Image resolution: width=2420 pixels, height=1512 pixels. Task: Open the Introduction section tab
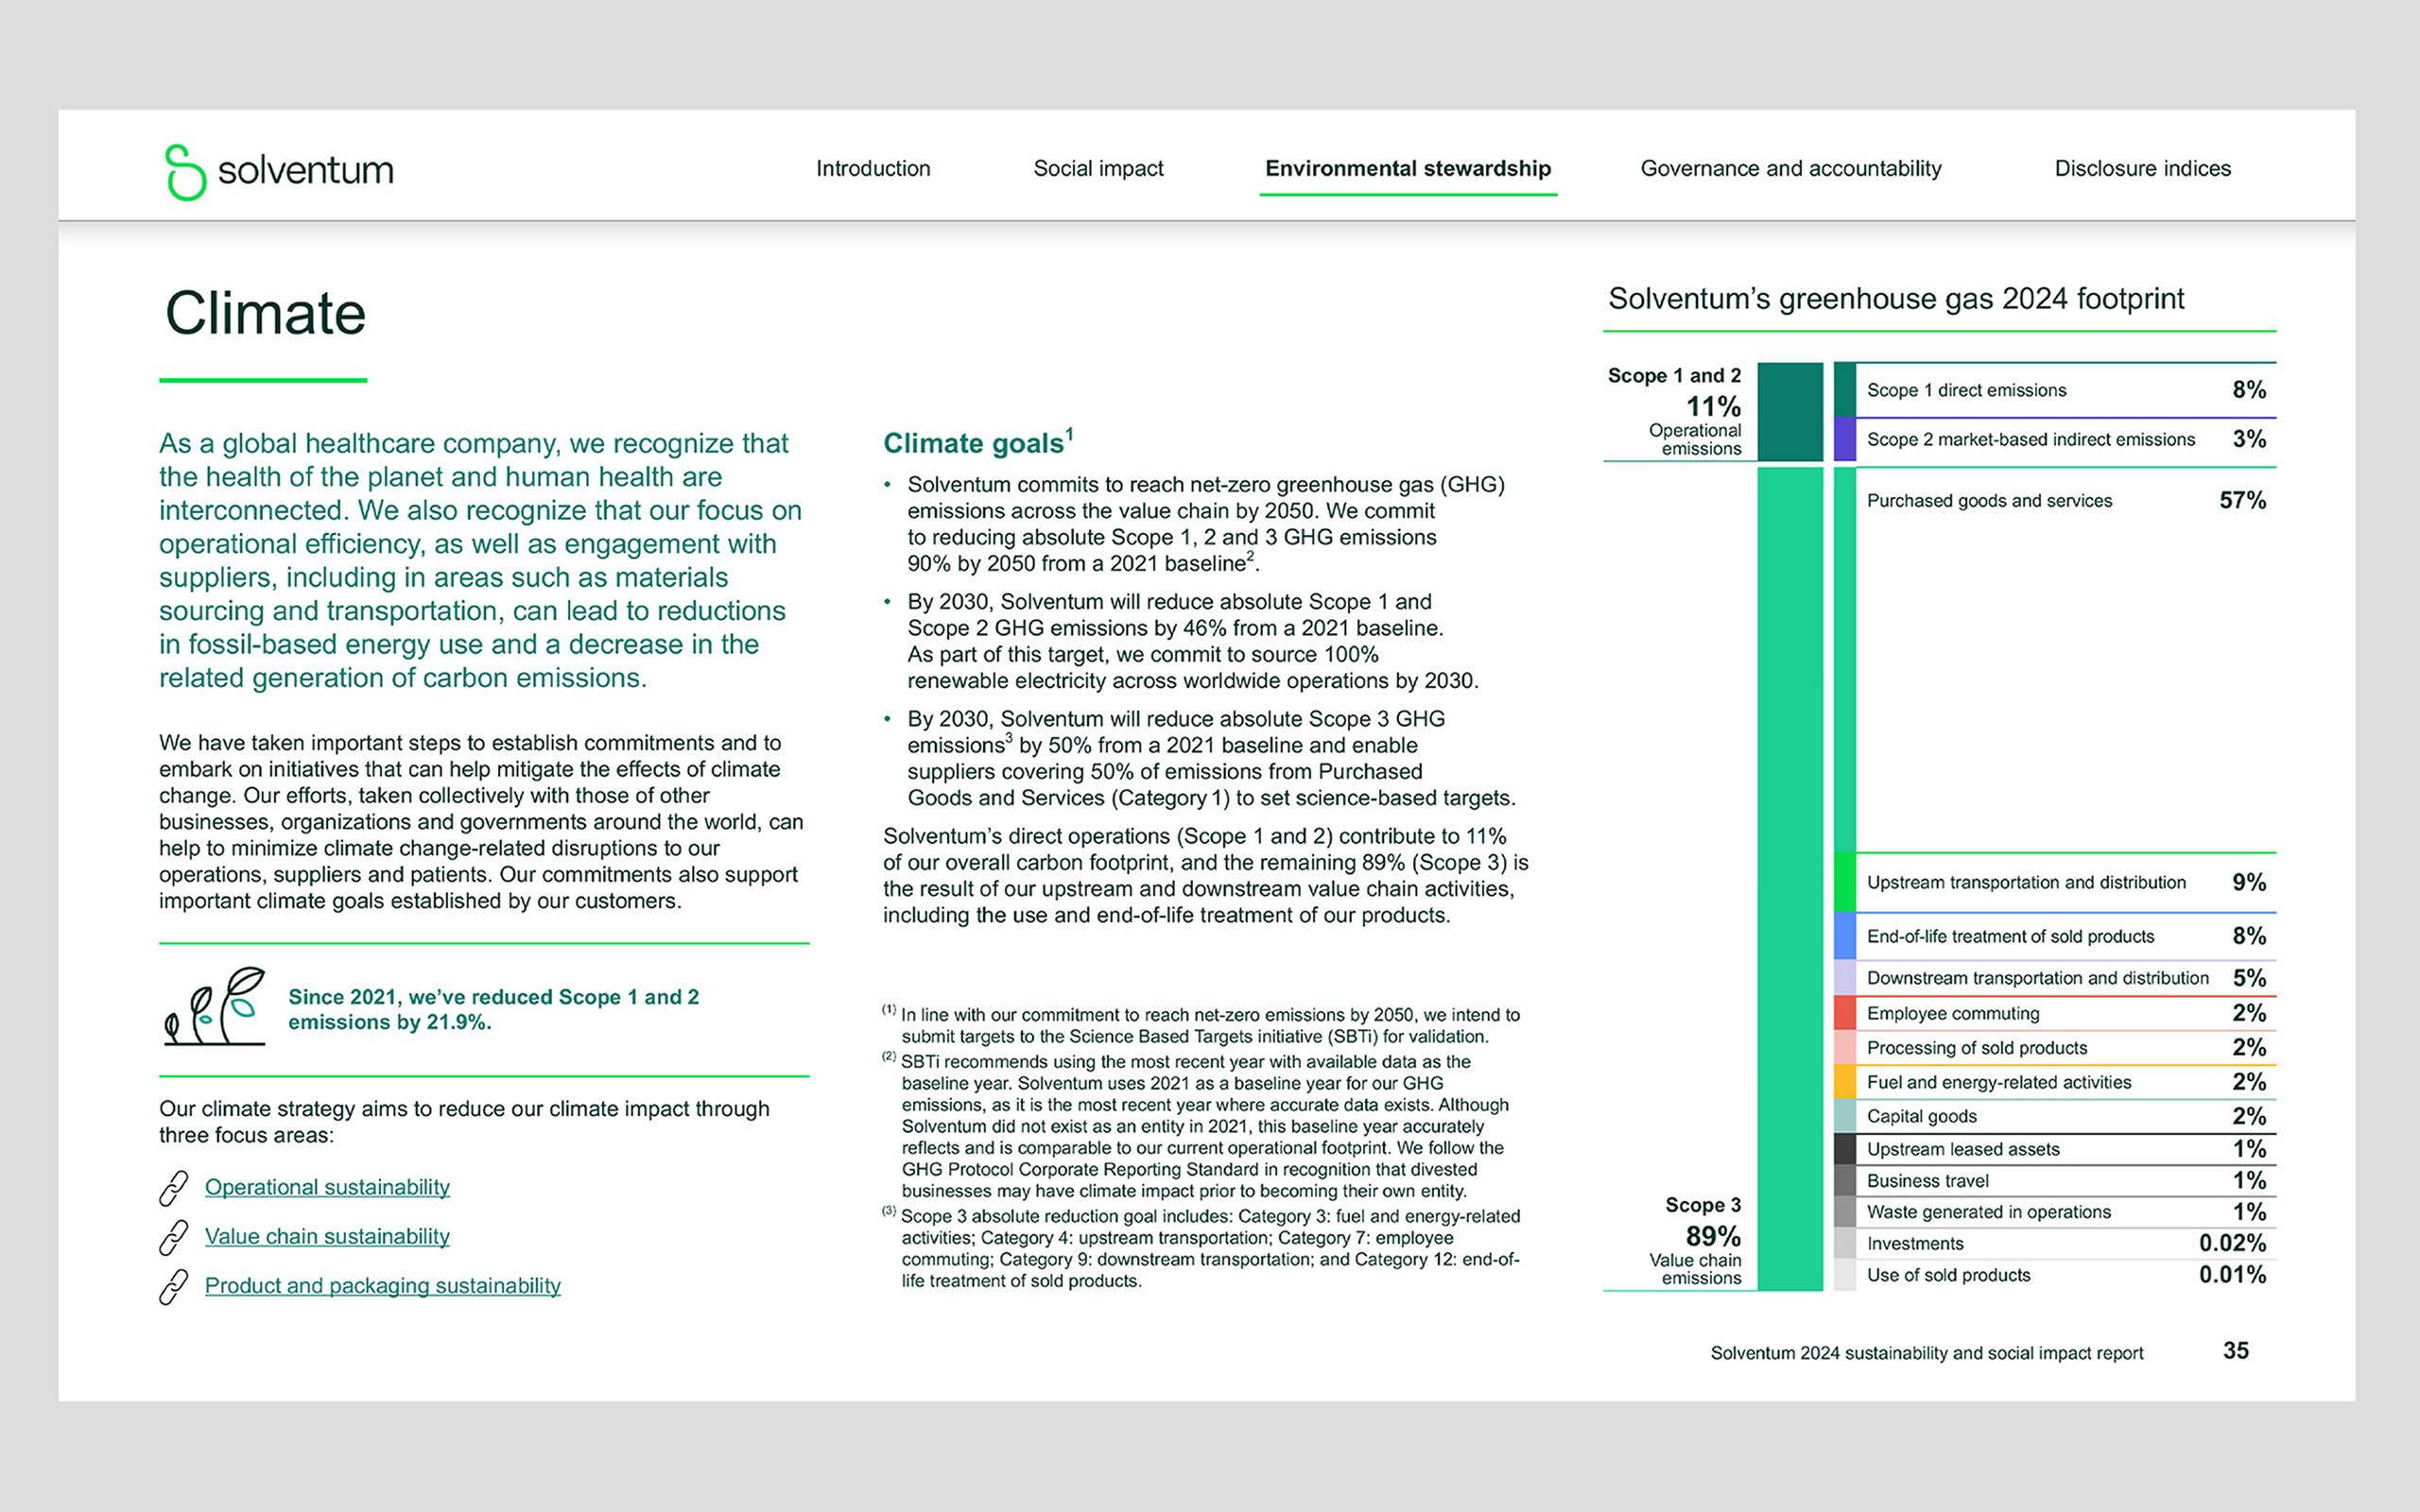872,169
